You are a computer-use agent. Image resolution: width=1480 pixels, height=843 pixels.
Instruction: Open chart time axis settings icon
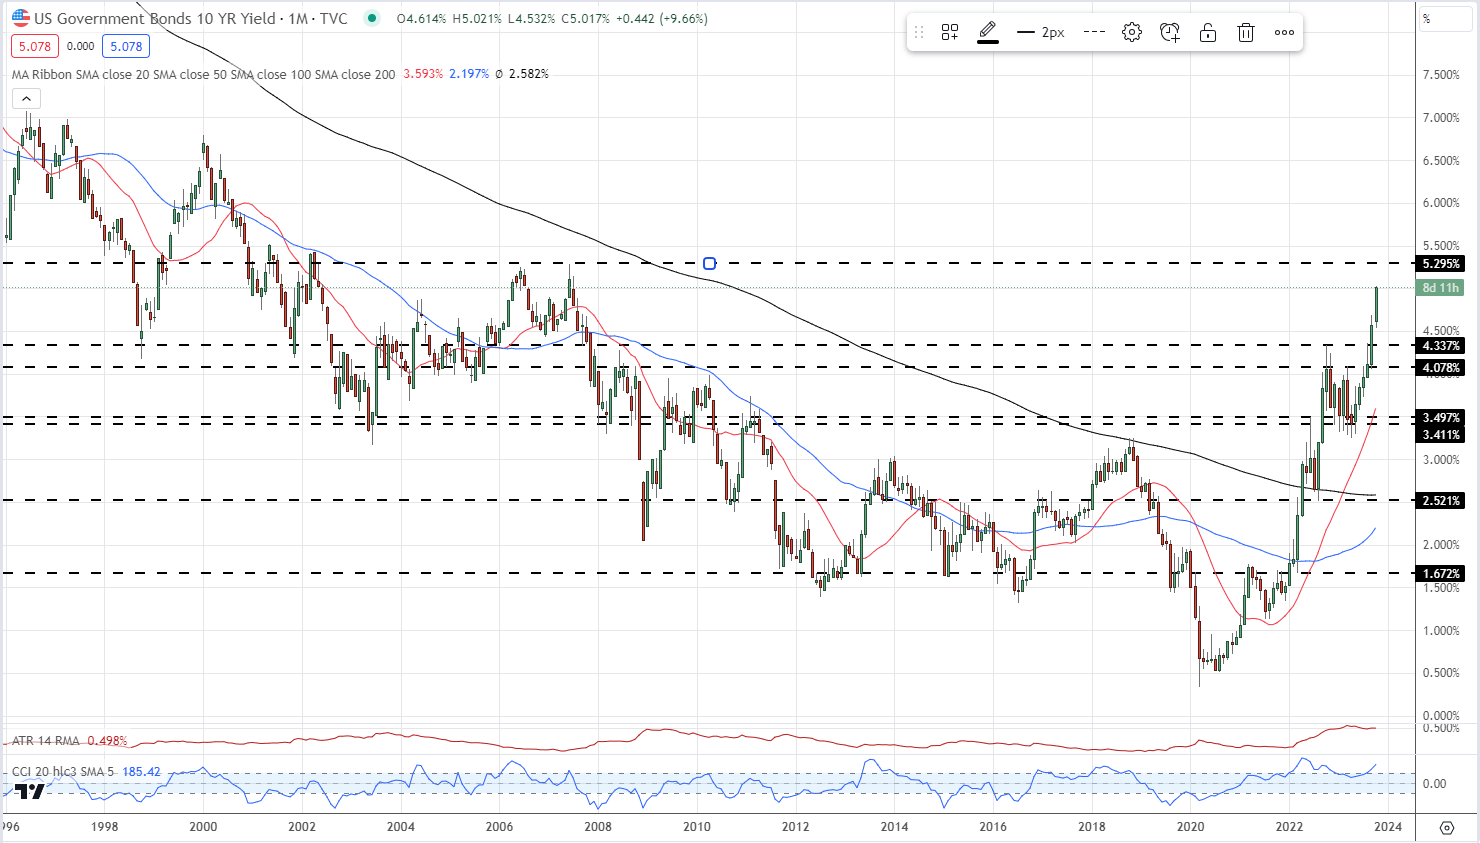tap(1446, 827)
